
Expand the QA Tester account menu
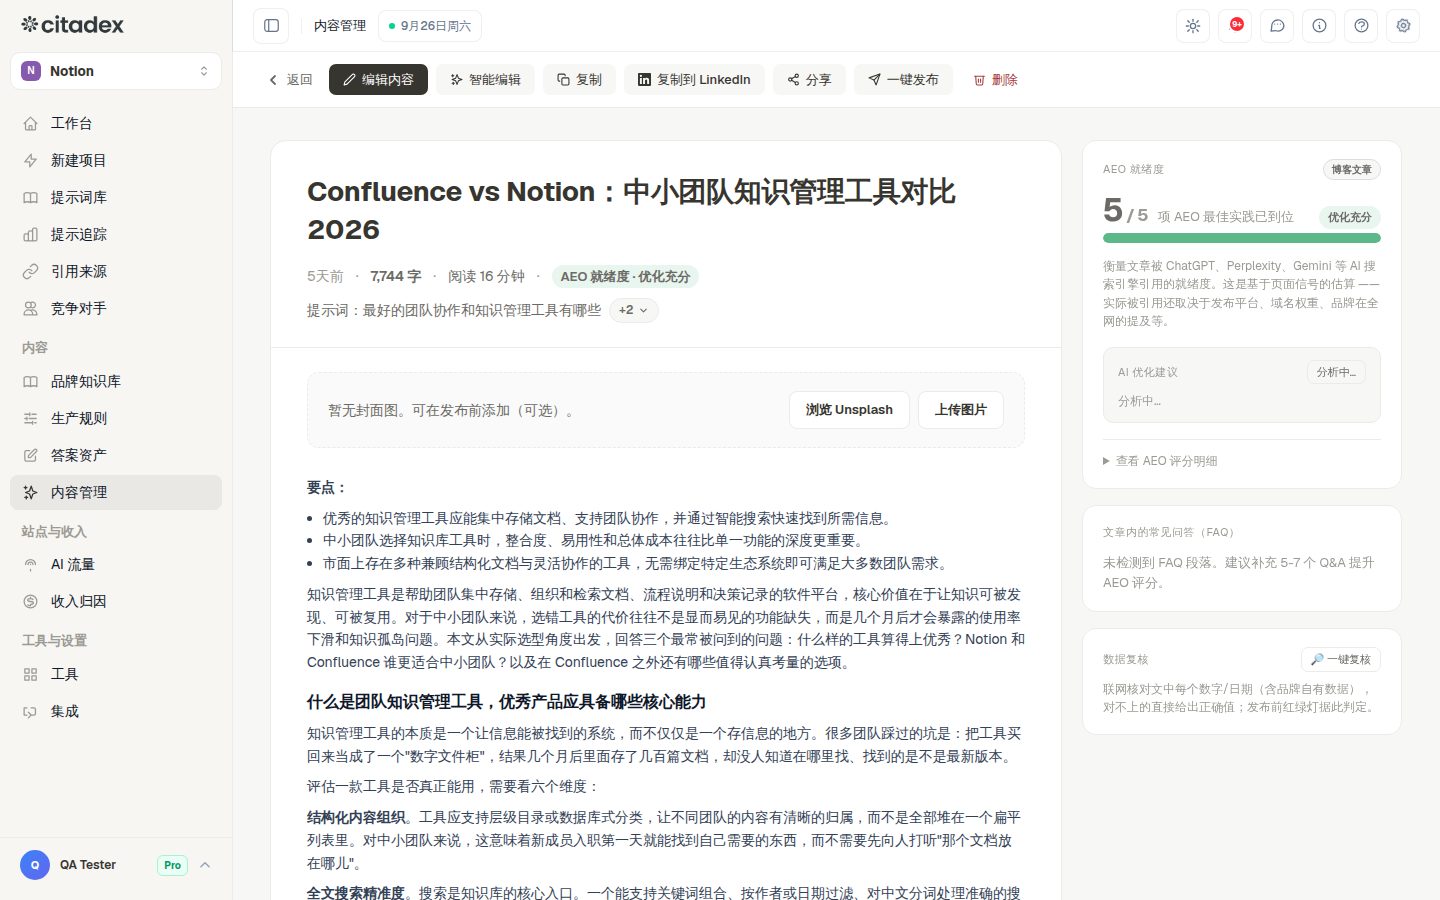pos(116,865)
